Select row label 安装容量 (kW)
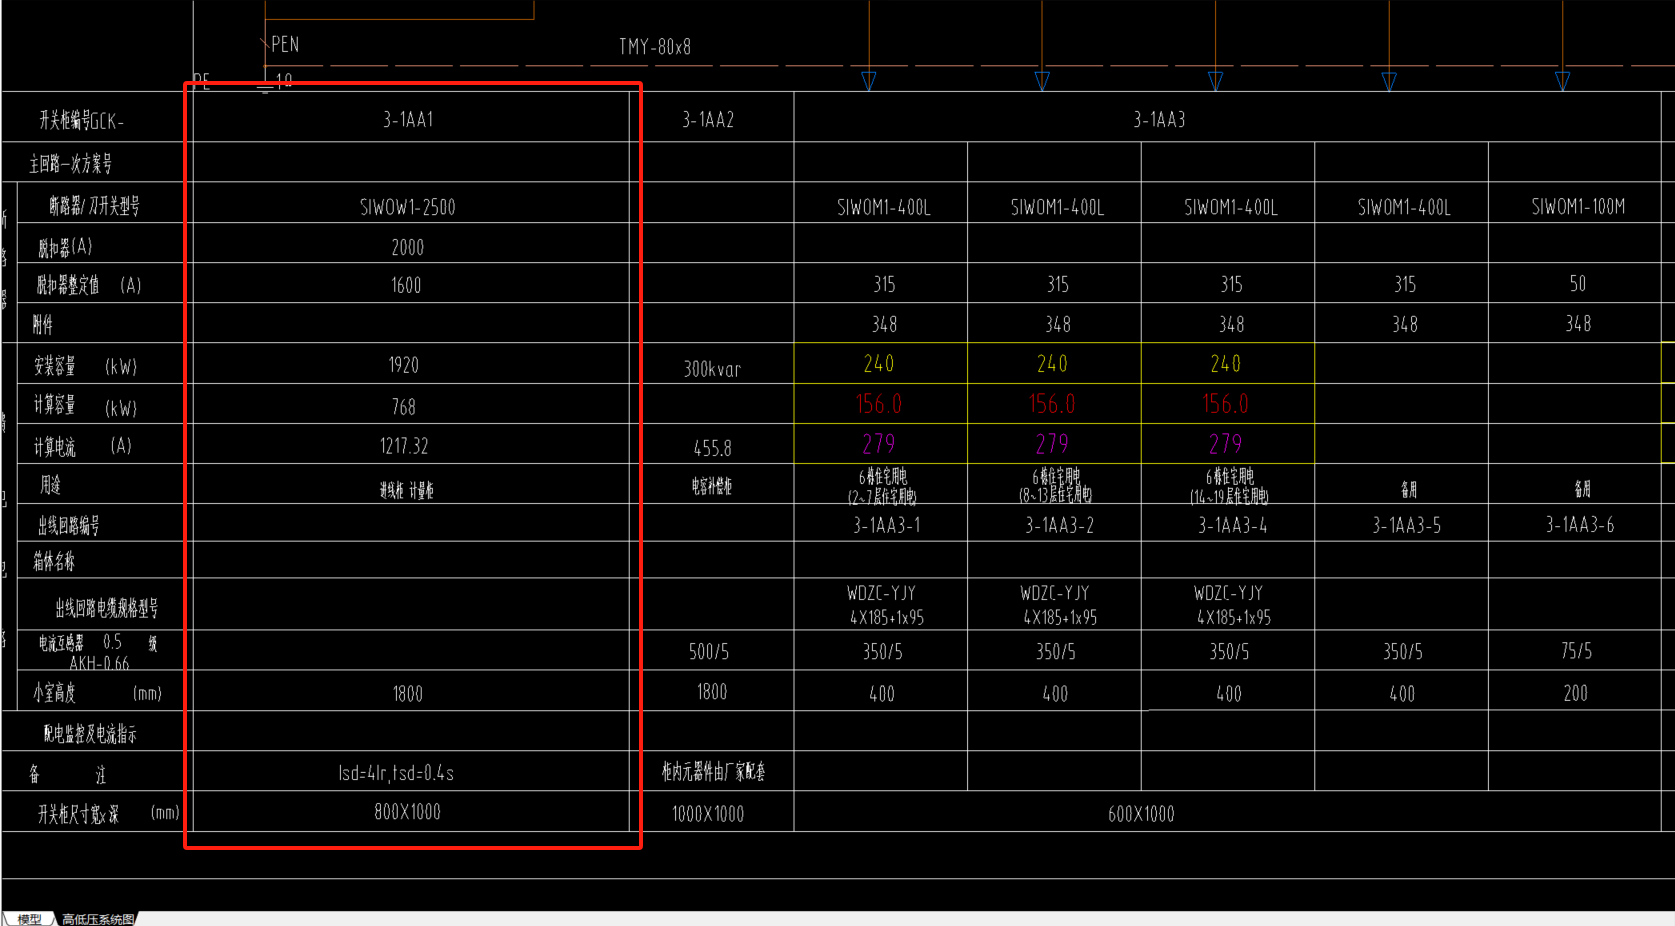This screenshot has width=1675, height=926. coord(85,366)
